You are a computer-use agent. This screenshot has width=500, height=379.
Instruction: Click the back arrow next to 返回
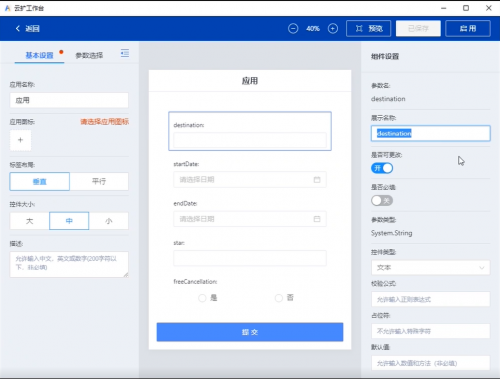coord(18,28)
